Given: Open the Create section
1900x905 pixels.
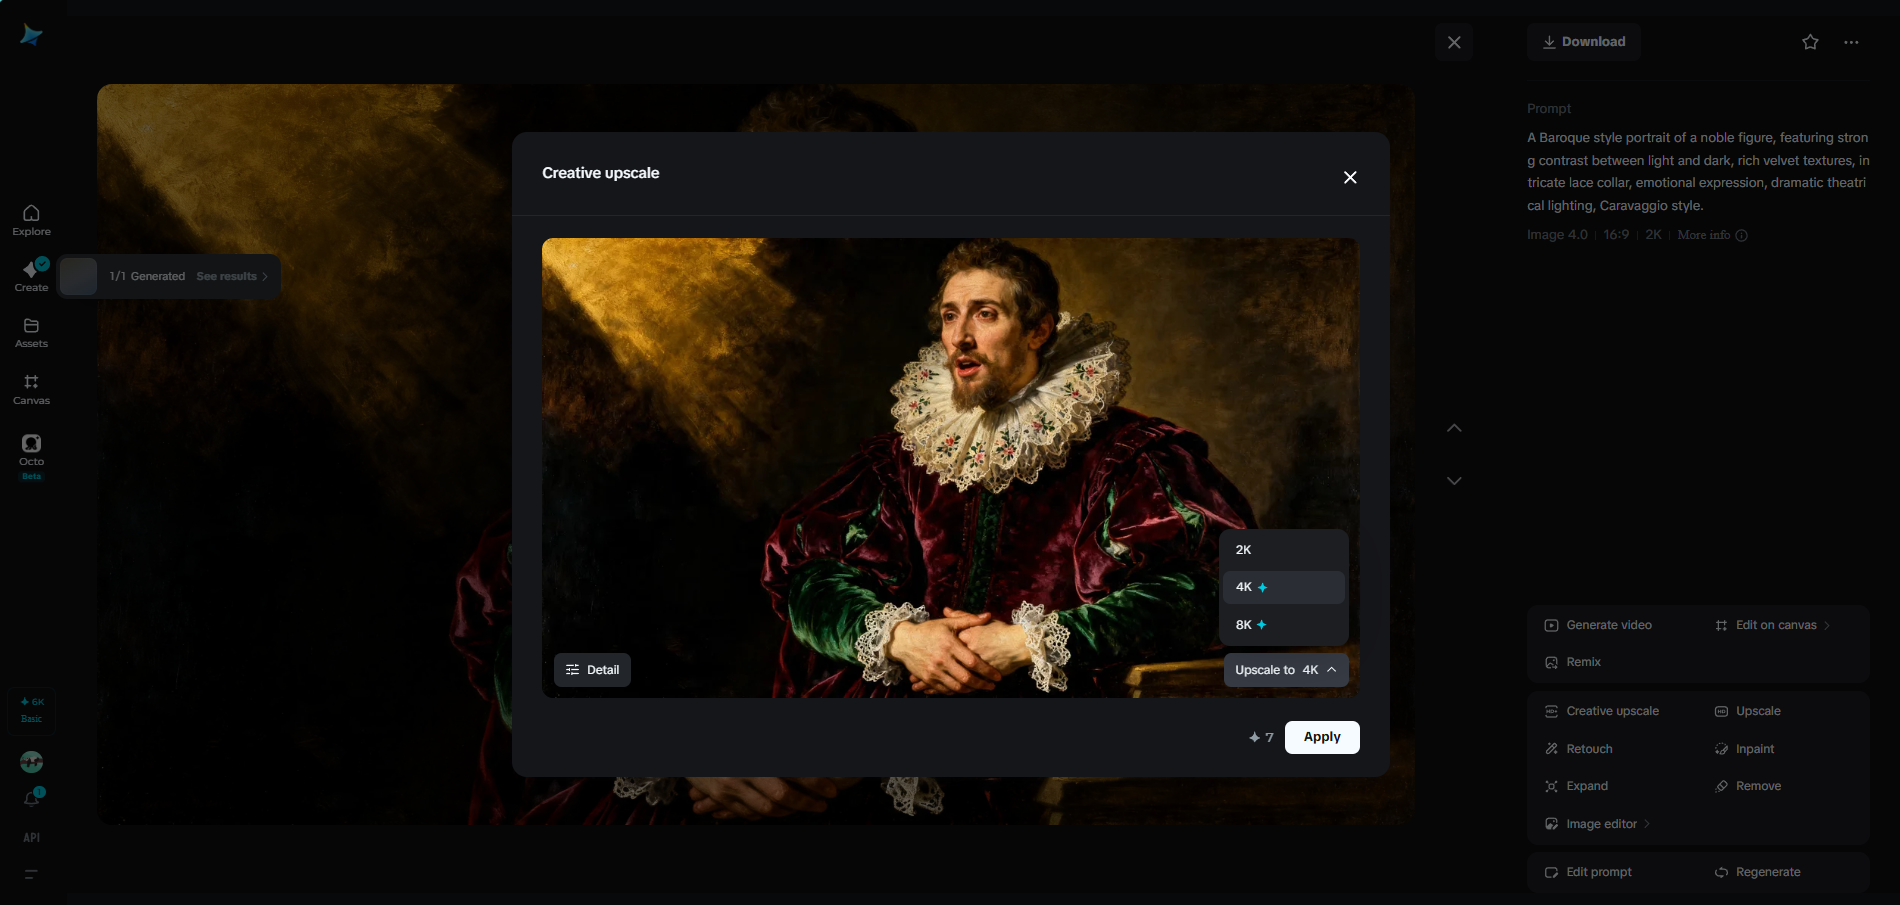Looking at the screenshot, I should (31, 275).
